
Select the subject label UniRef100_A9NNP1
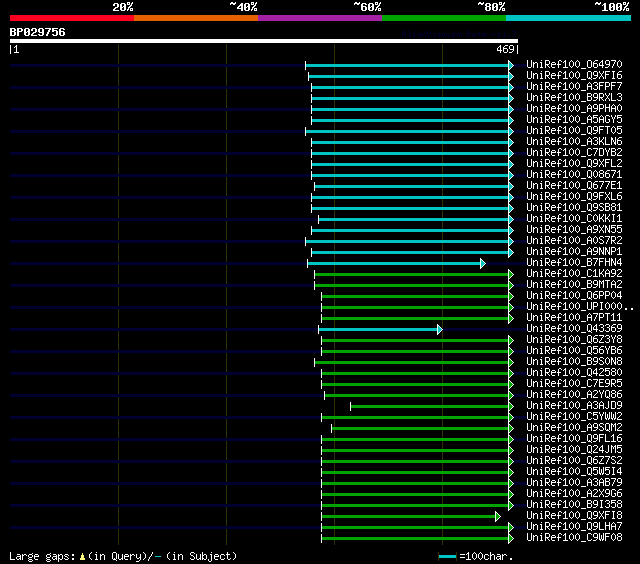click(x=574, y=252)
